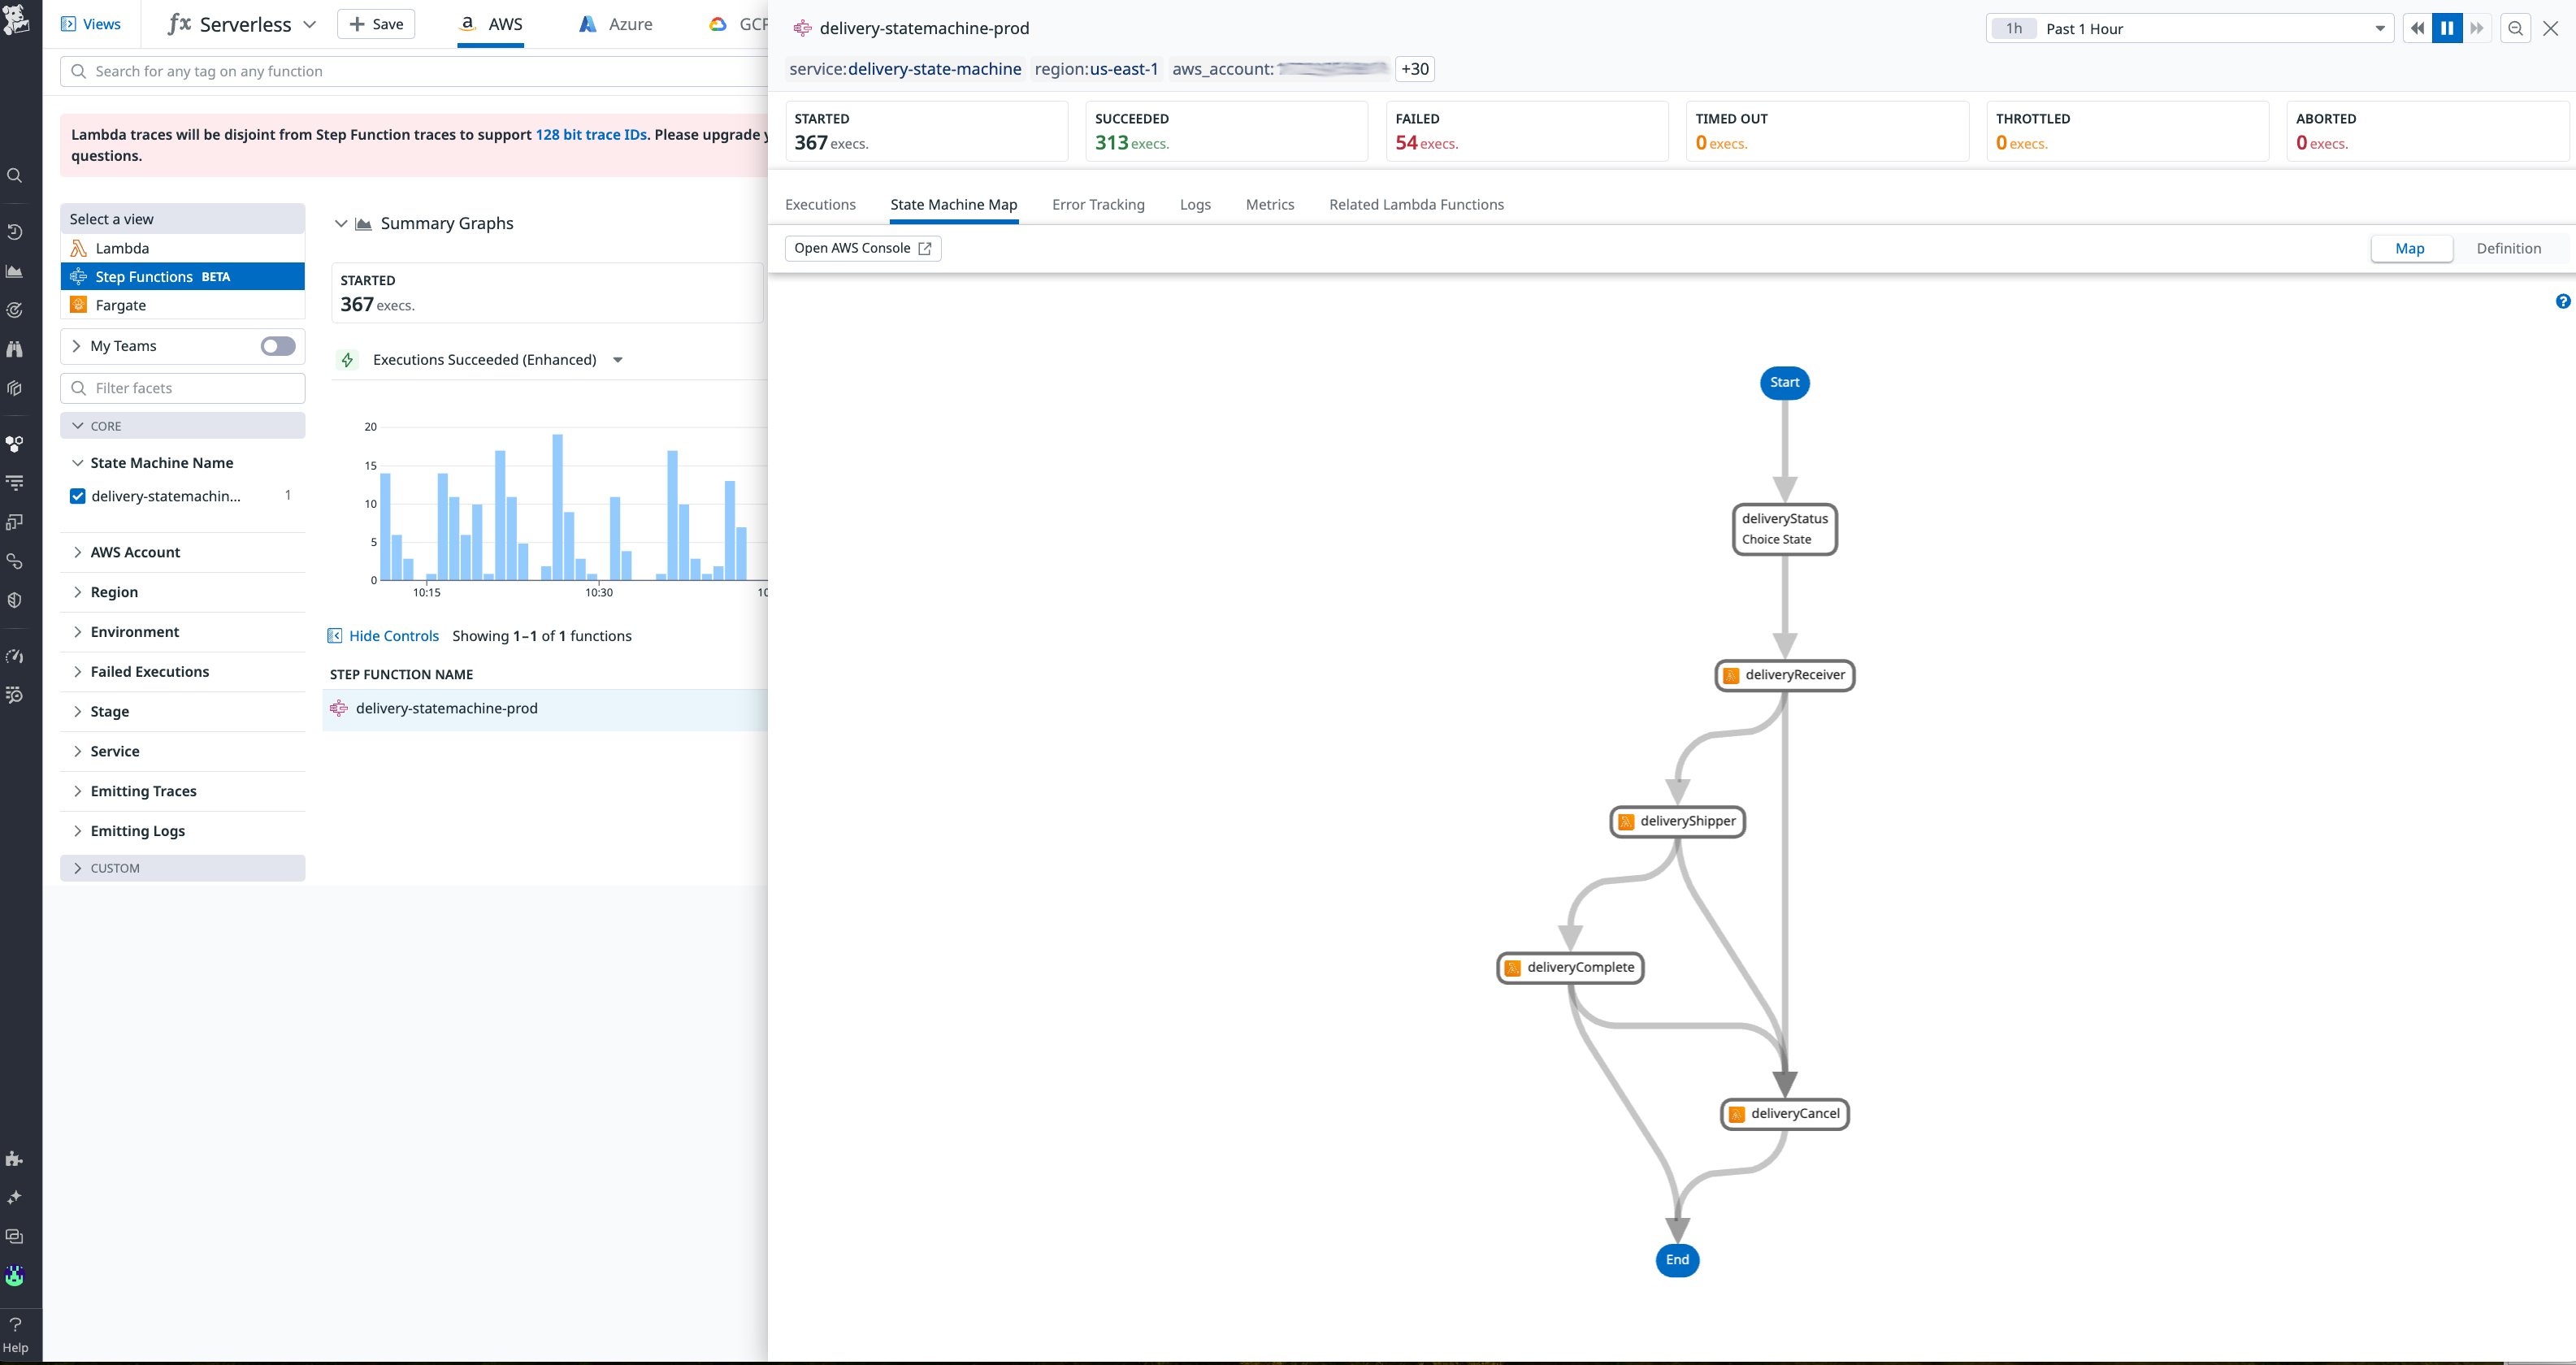Pause live updating with the pause control
The height and width of the screenshot is (1365, 2576).
2446,28
